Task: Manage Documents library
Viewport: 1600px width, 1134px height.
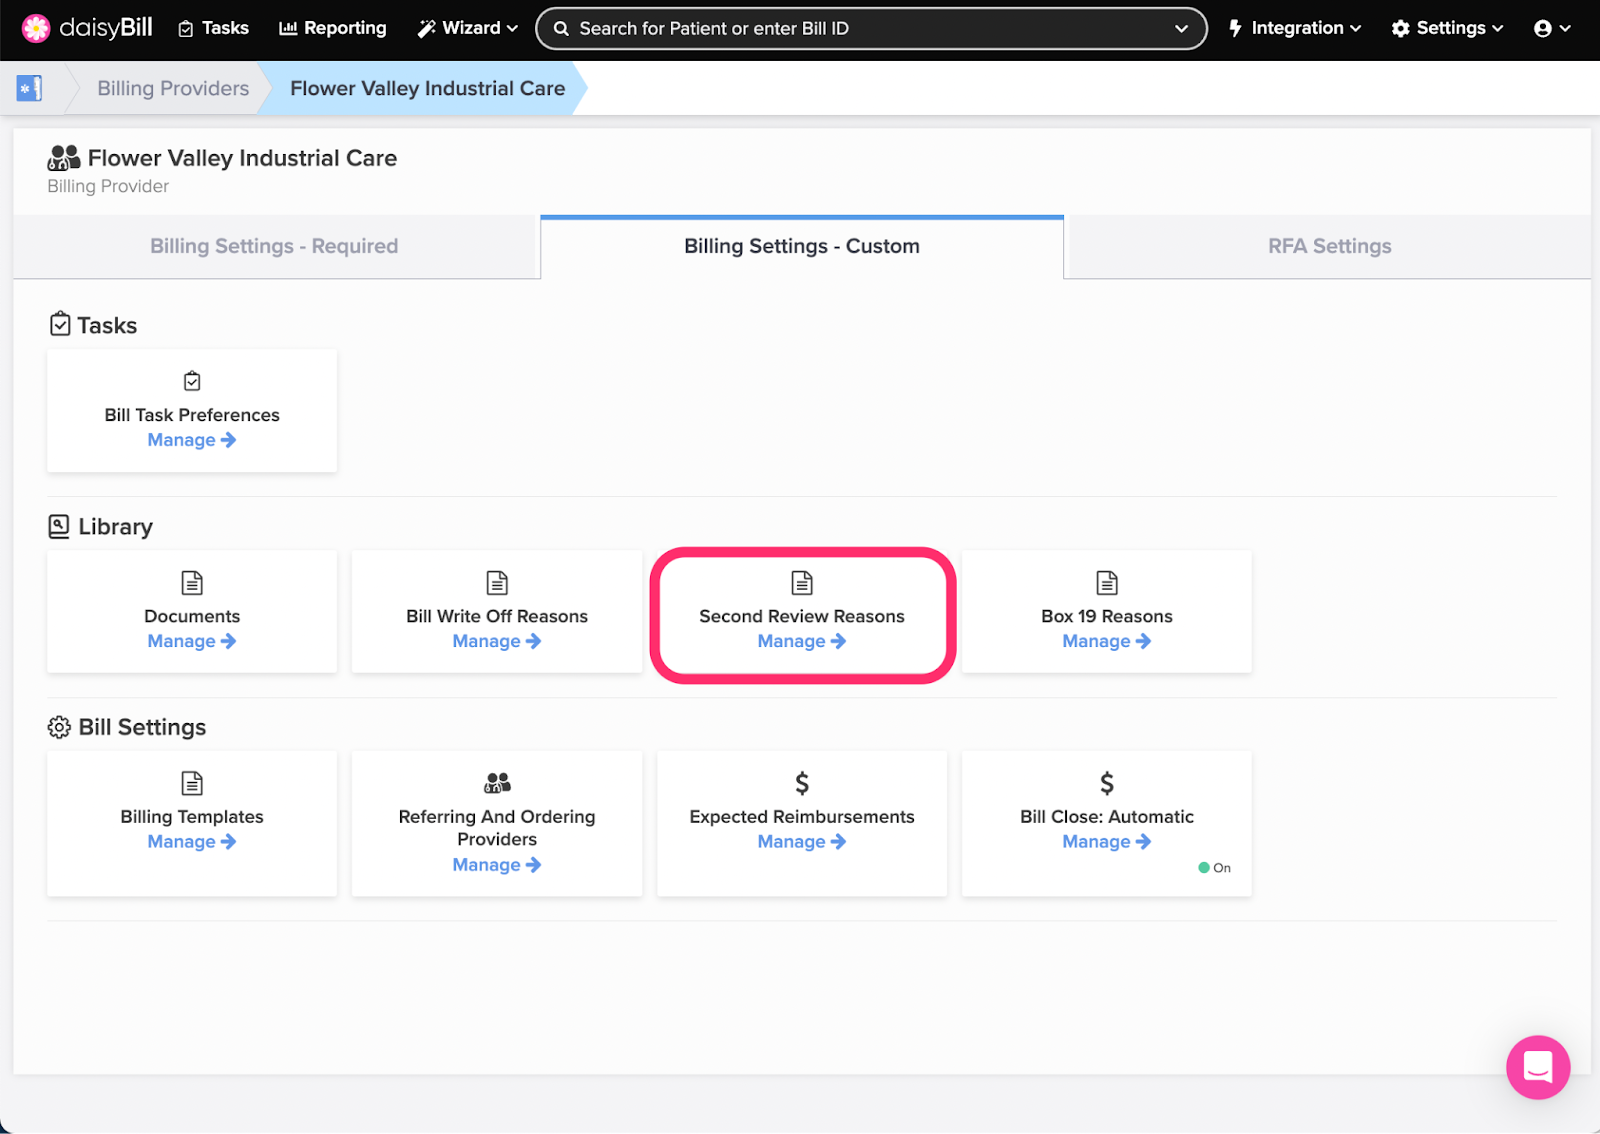Action: pyautogui.click(x=192, y=641)
